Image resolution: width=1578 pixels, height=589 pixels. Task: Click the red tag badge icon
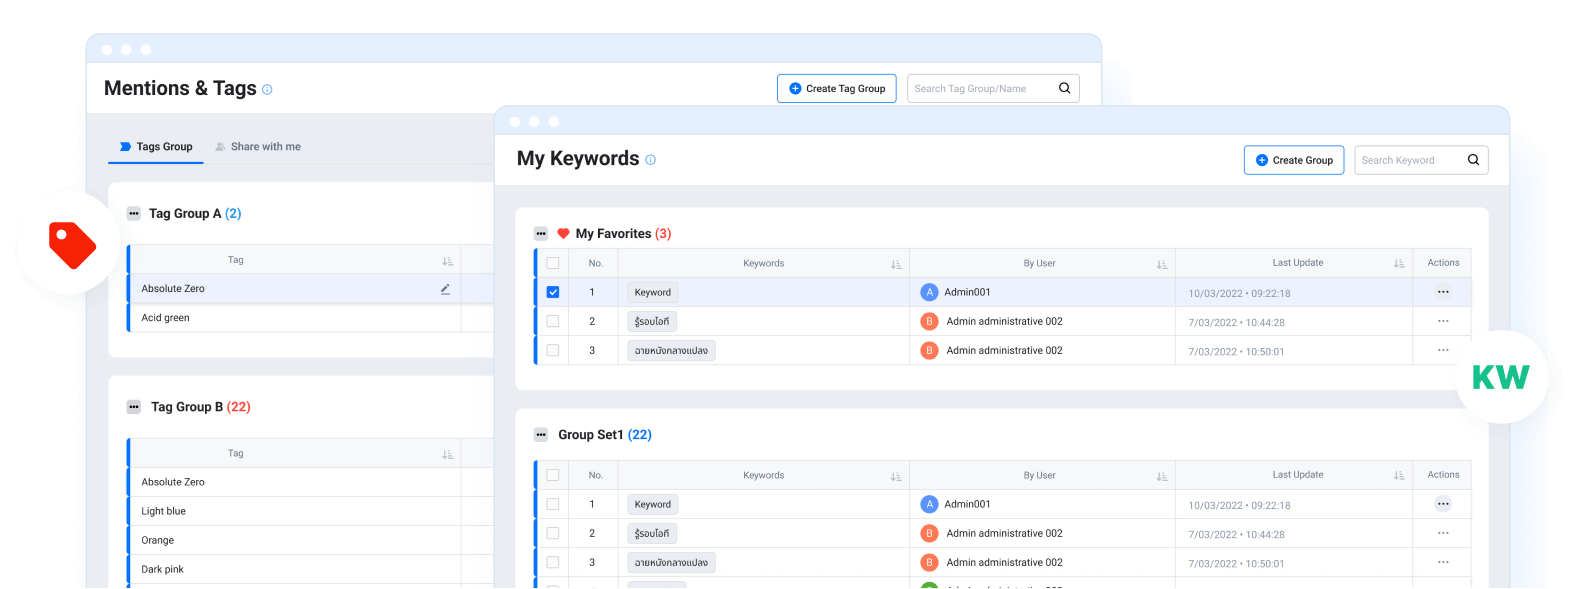(71, 244)
